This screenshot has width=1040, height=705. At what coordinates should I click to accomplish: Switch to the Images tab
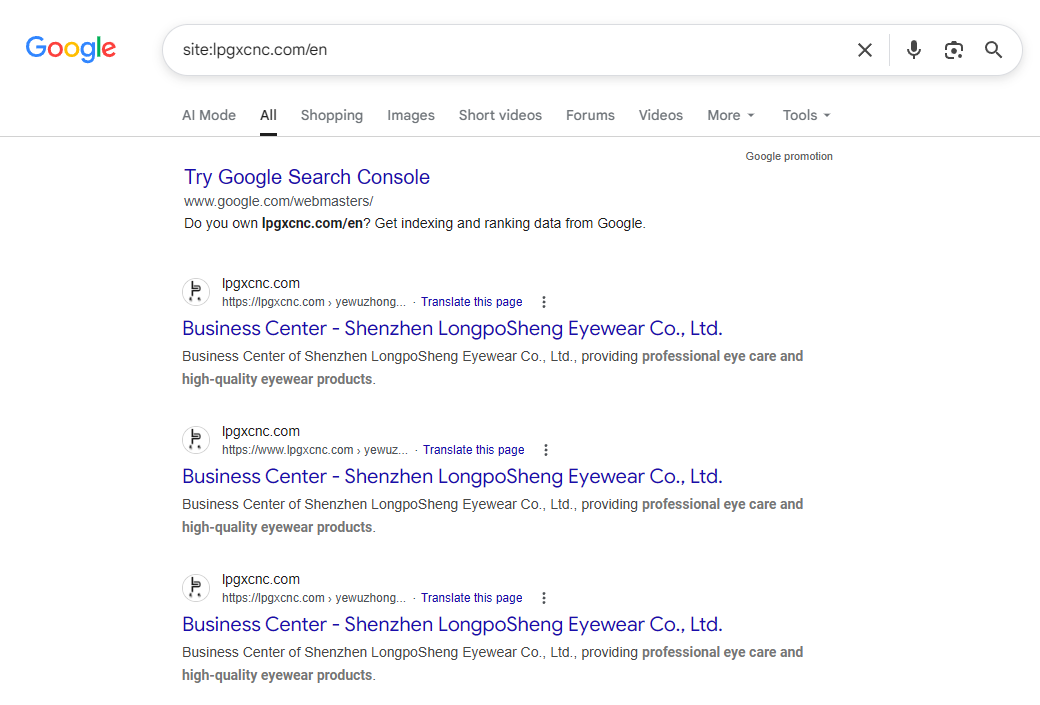coord(411,115)
